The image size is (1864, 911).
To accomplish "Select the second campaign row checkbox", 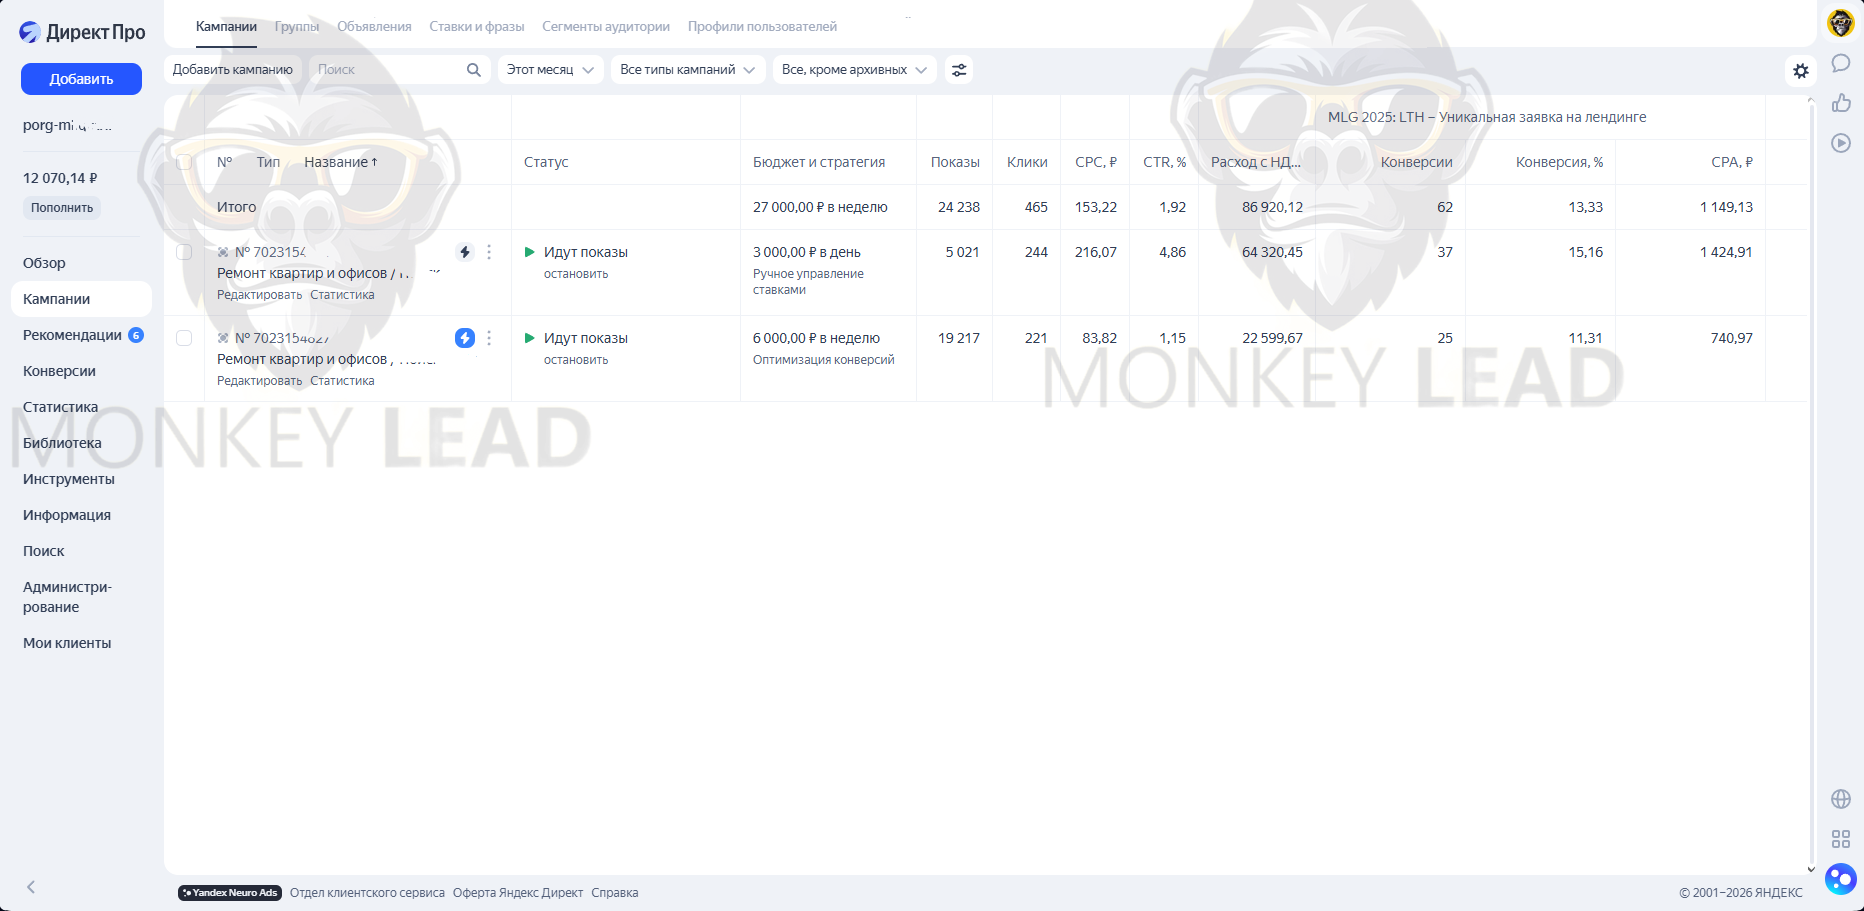I will coord(184,338).
